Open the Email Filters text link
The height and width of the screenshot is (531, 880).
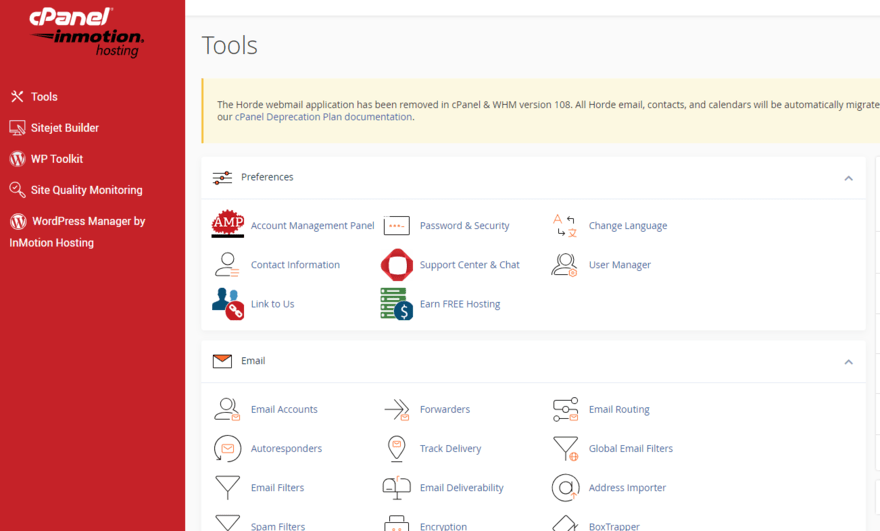coord(277,488)
